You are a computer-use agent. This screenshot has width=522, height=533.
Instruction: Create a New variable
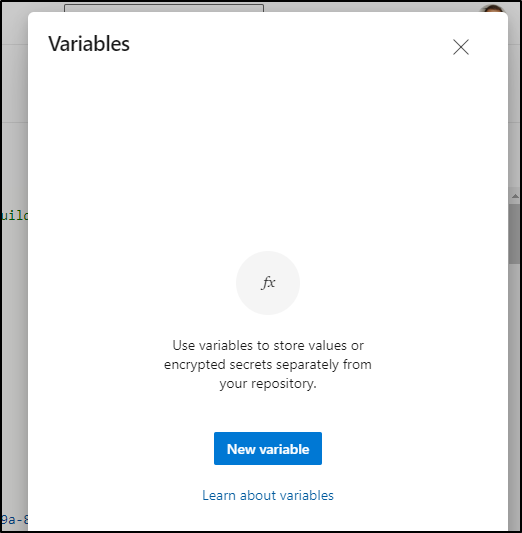pos(268,448)
